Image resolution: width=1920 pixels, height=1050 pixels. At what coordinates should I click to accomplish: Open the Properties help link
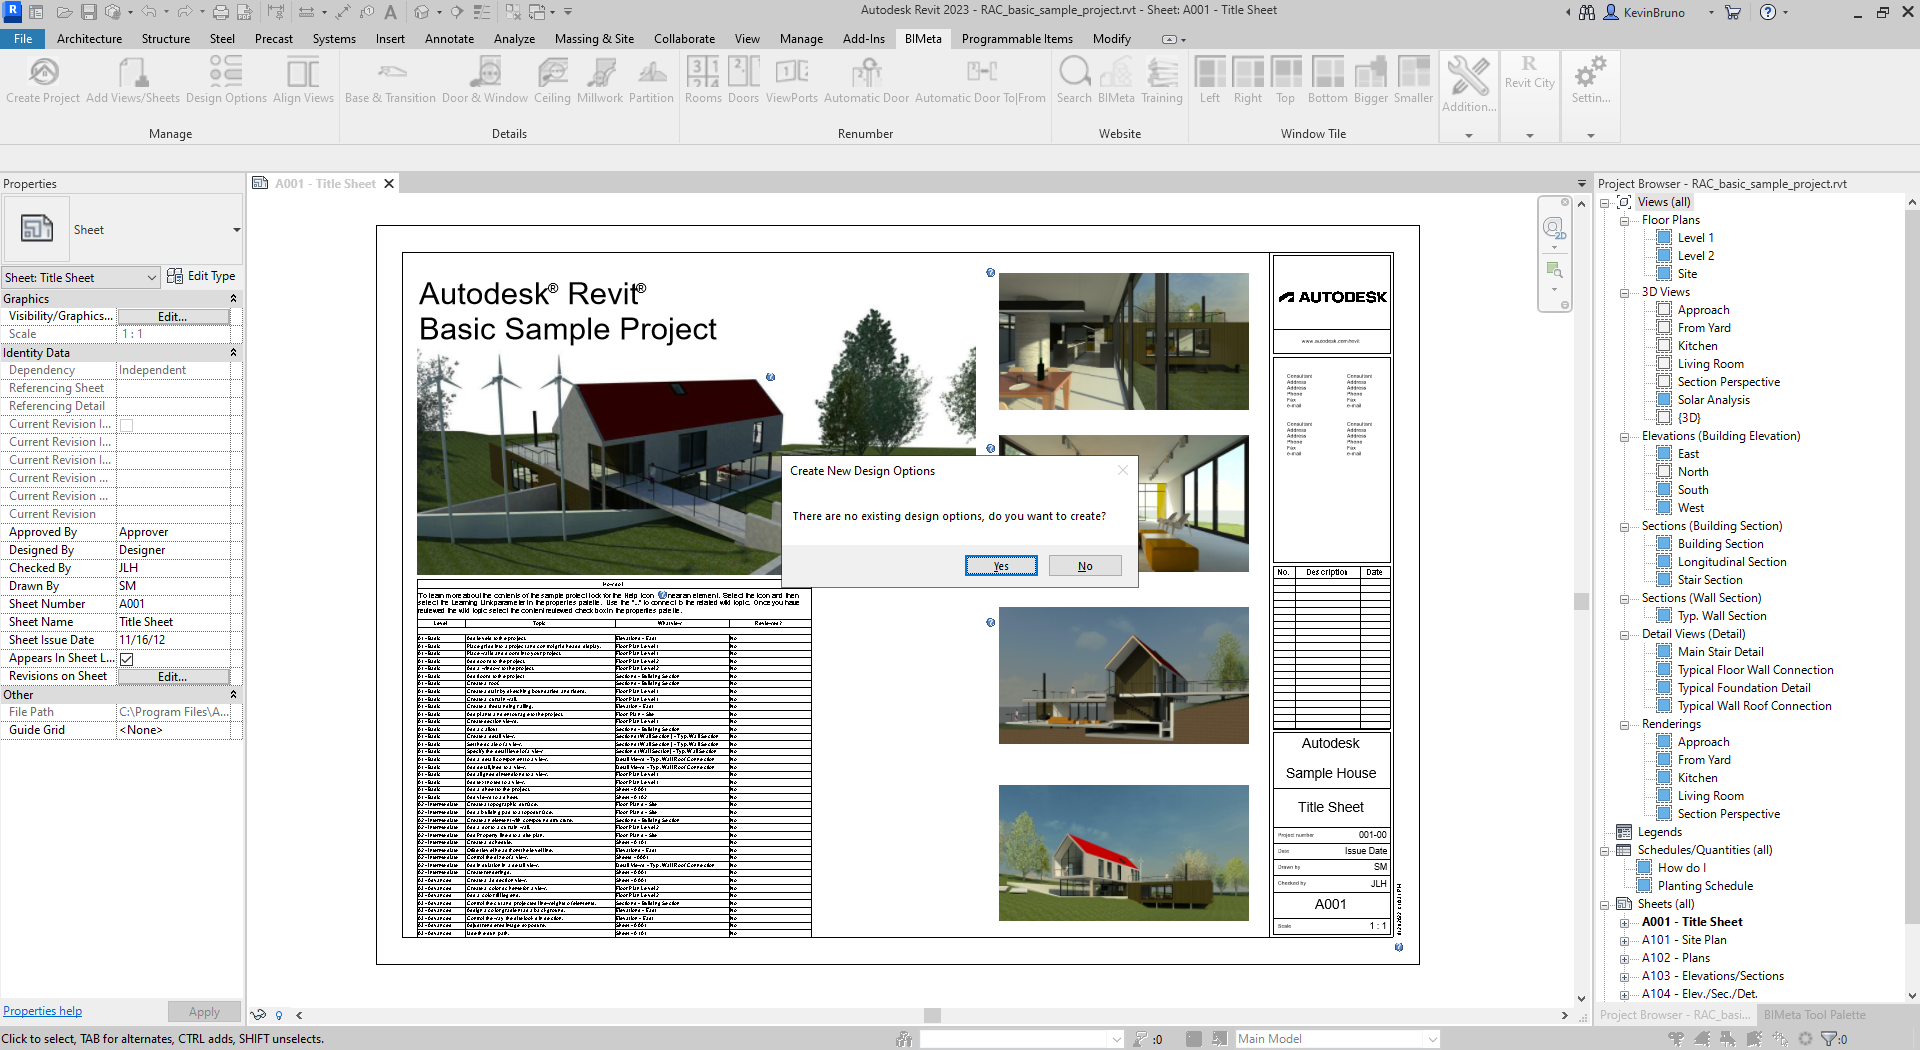[x=42, y=1011]
